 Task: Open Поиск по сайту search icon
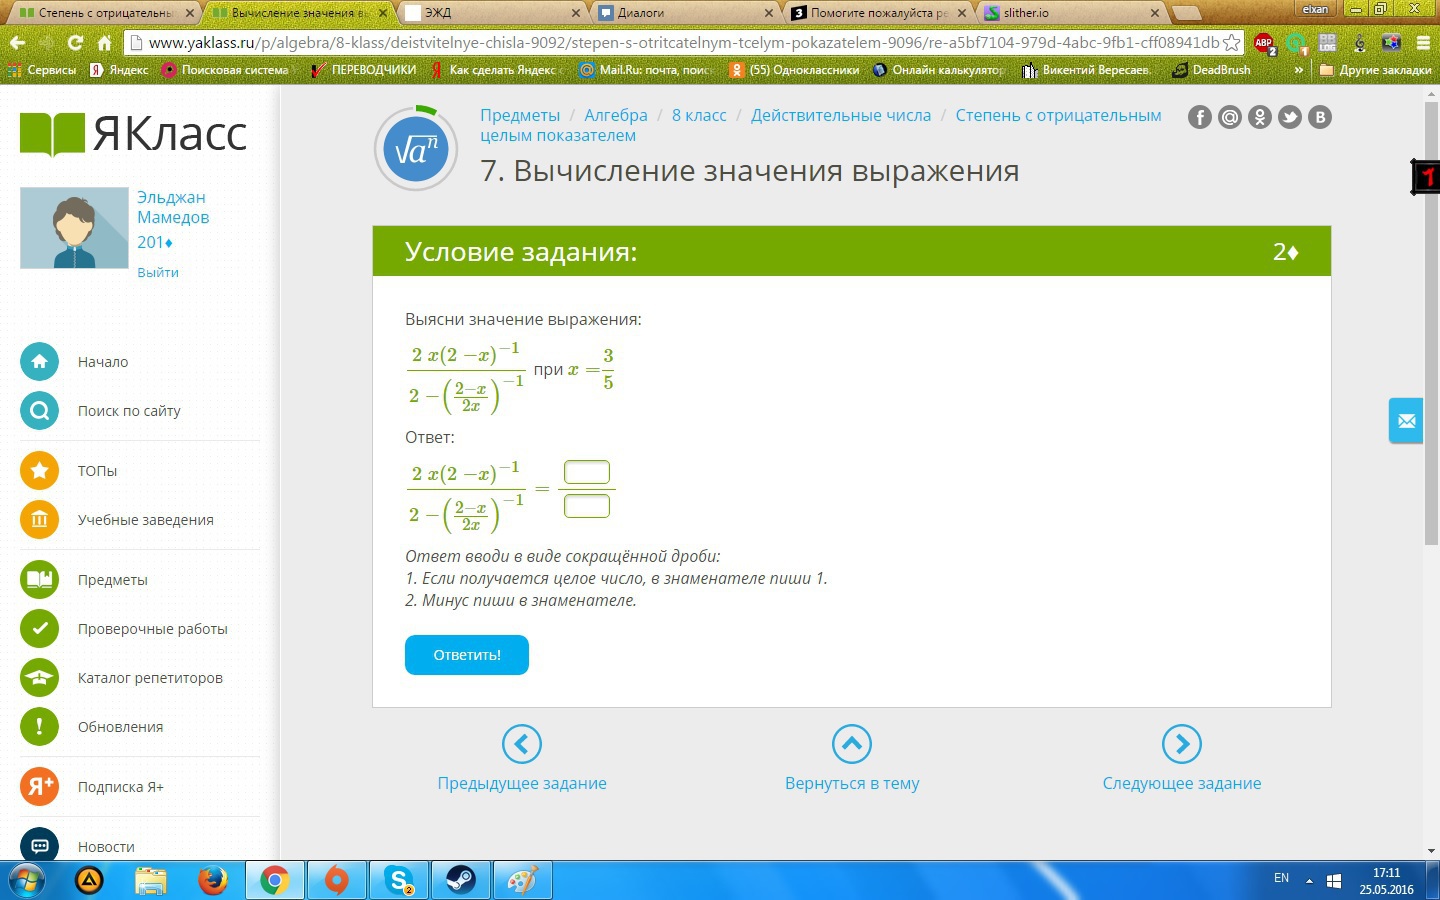pos(39,411)
